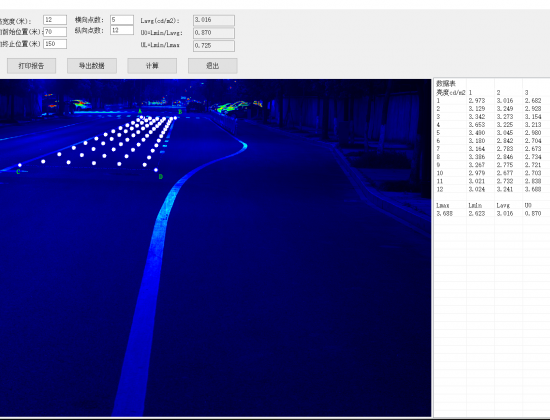Select table cell 3.213 in row 4
The height and width of the screenshot is (420, 550).
pyautogui.click(x=533, y=125)
